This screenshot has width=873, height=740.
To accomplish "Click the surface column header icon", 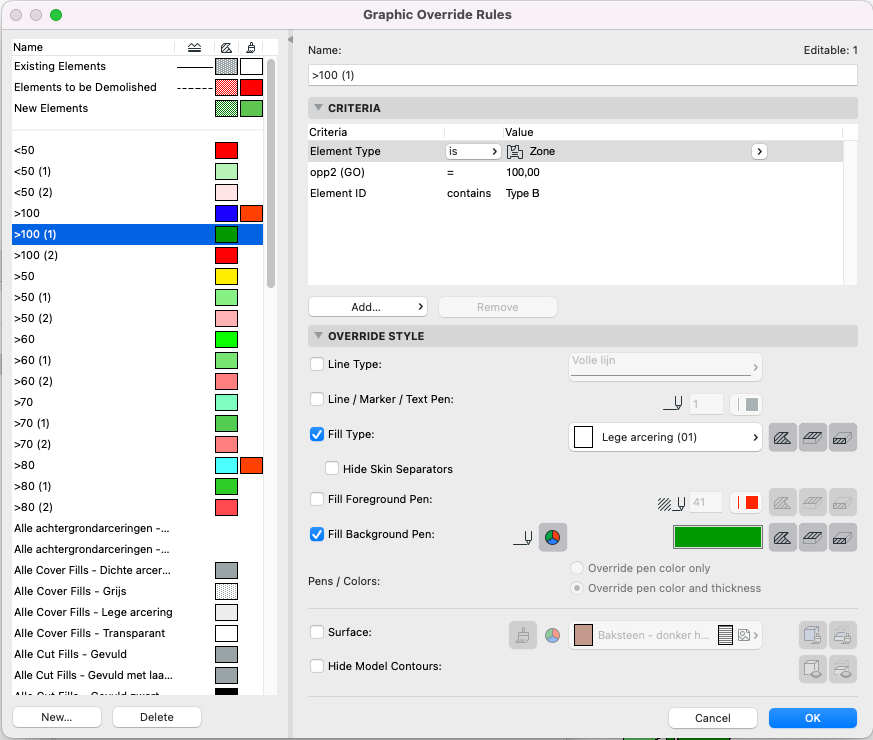I will coord(251,47).
